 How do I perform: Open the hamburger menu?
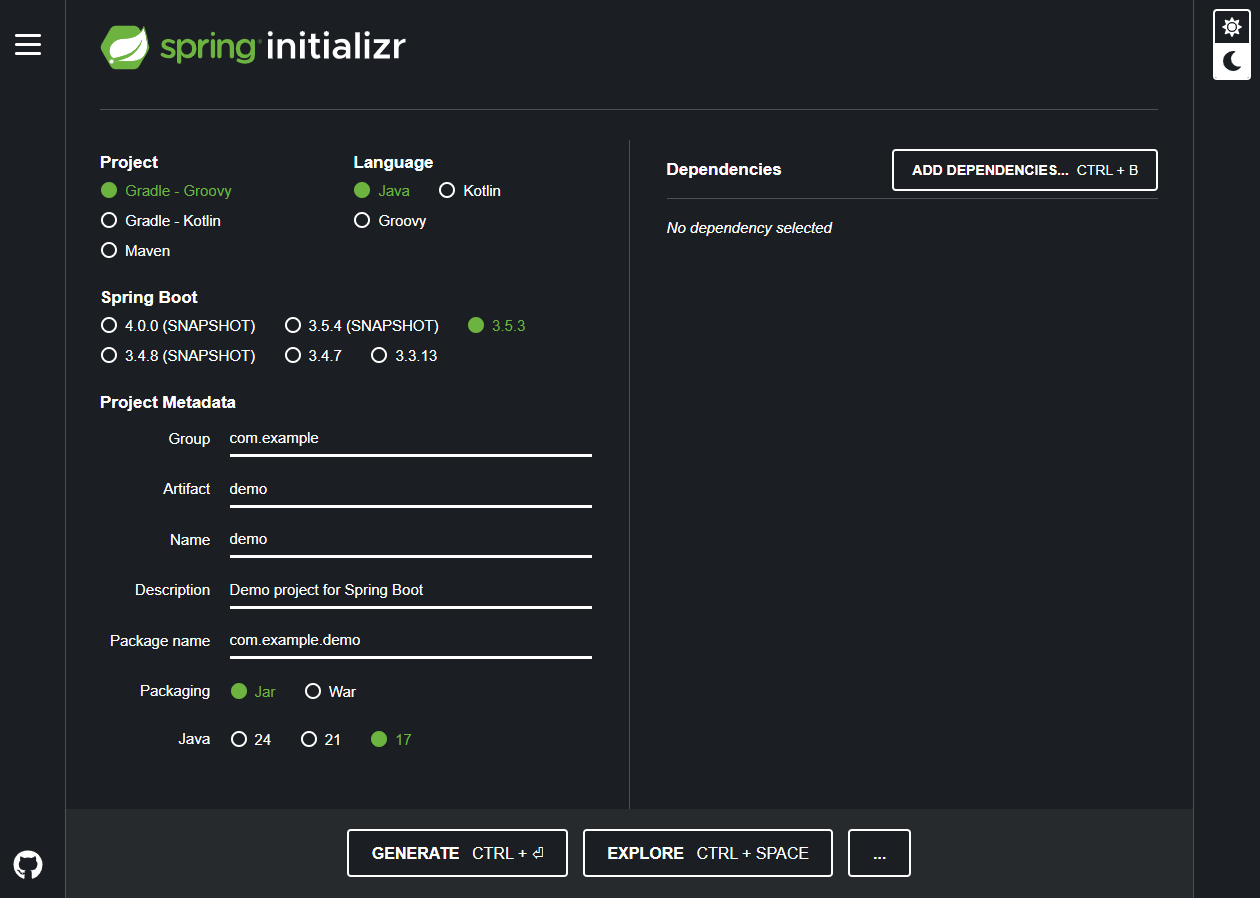pyautogui.click(x=28, y=44)
